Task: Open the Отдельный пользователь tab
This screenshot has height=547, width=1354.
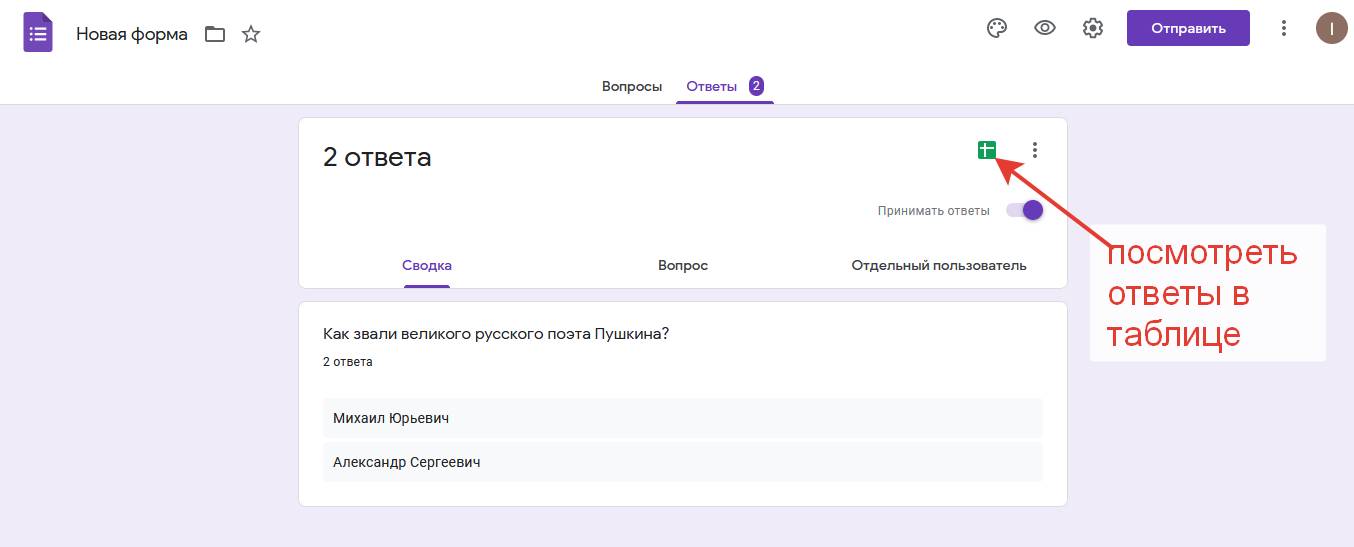Action: click(938, 265)
